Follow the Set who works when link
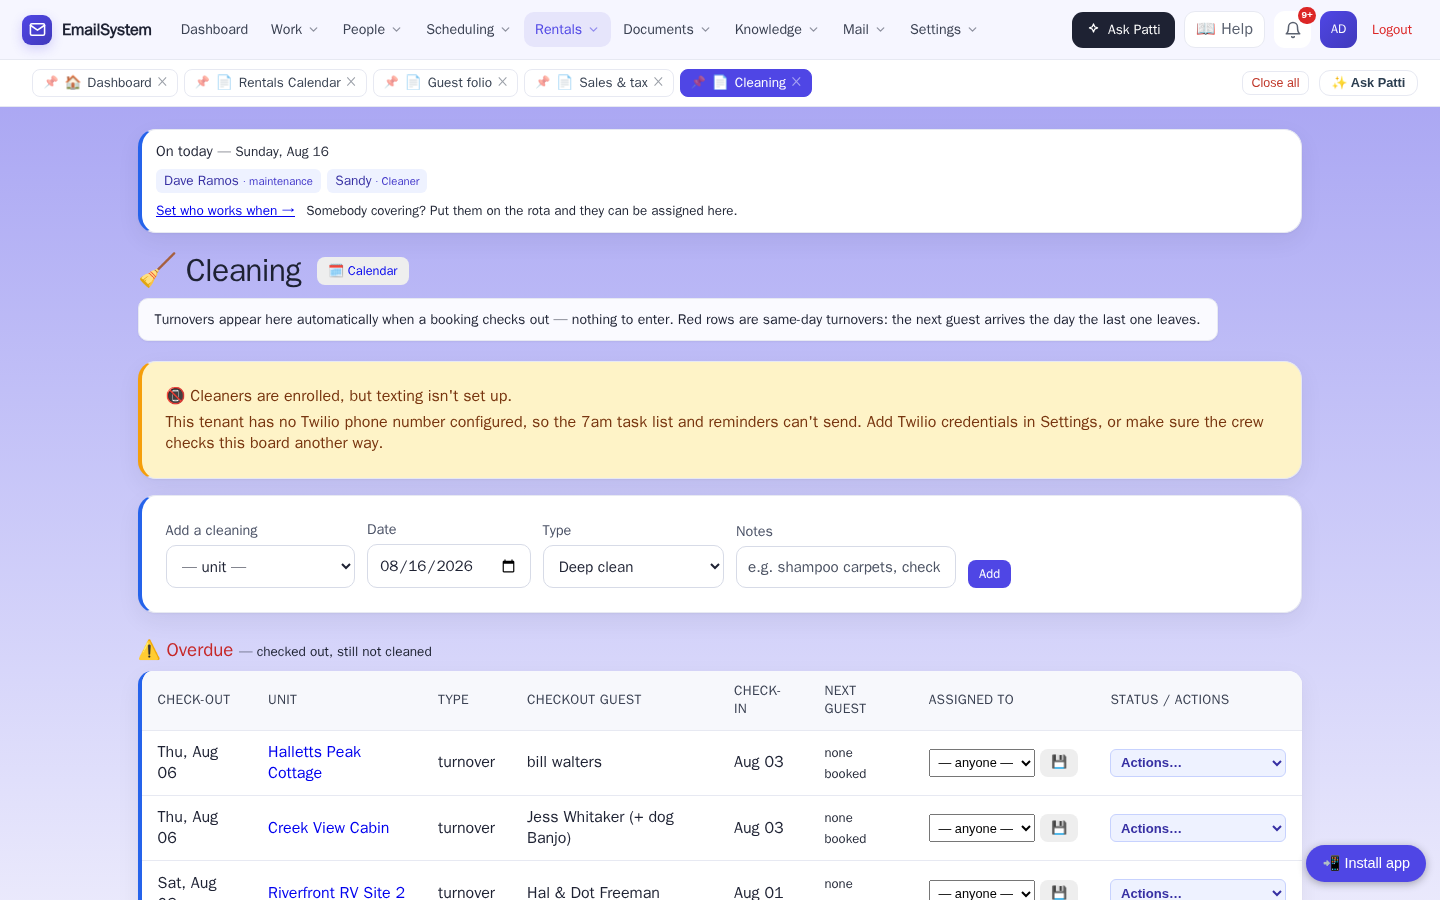 pyautogui.click(x=225, y=210)
